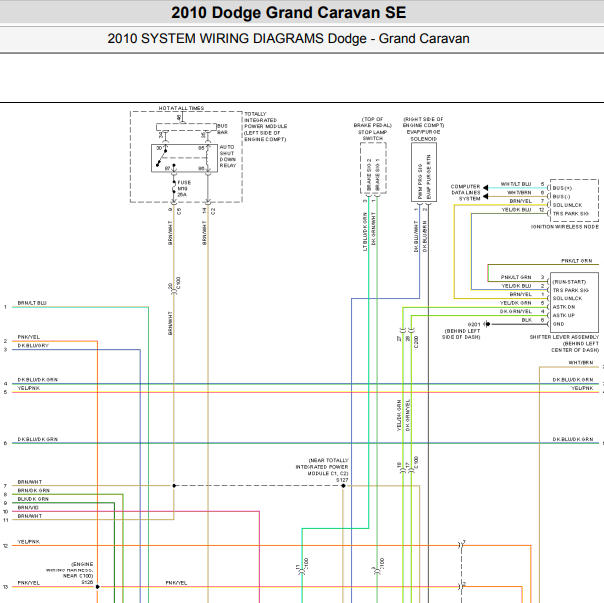Click the 'PNK/LT GRN' label at pin 3

point(516,277)
